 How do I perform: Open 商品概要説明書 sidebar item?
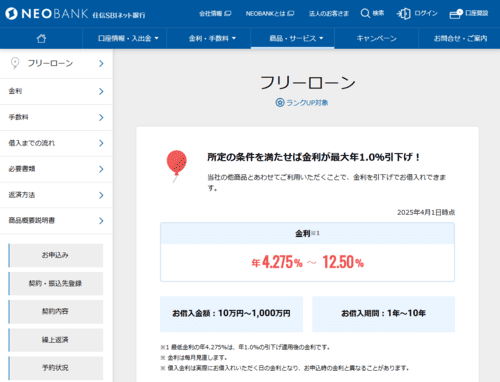[56, 221]
